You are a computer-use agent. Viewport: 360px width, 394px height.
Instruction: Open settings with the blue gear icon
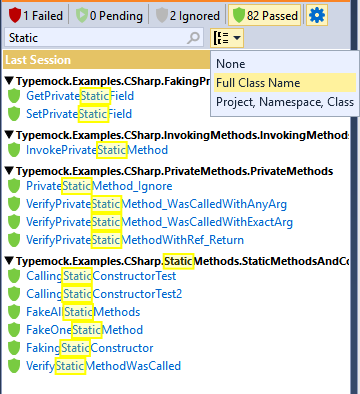pos(317,15)
